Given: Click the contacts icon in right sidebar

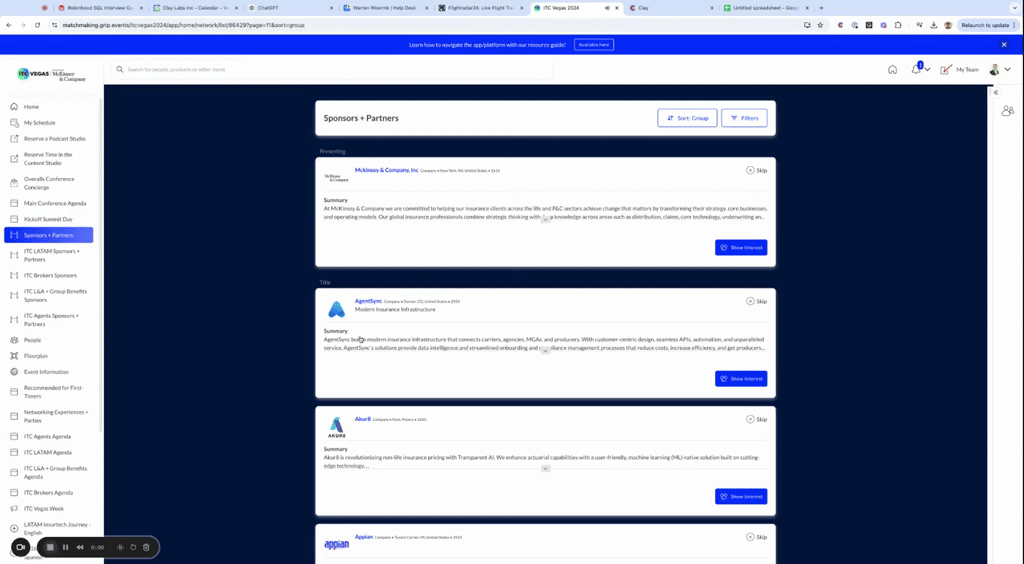Looking at the screenshot, I should coord(1007,111).
